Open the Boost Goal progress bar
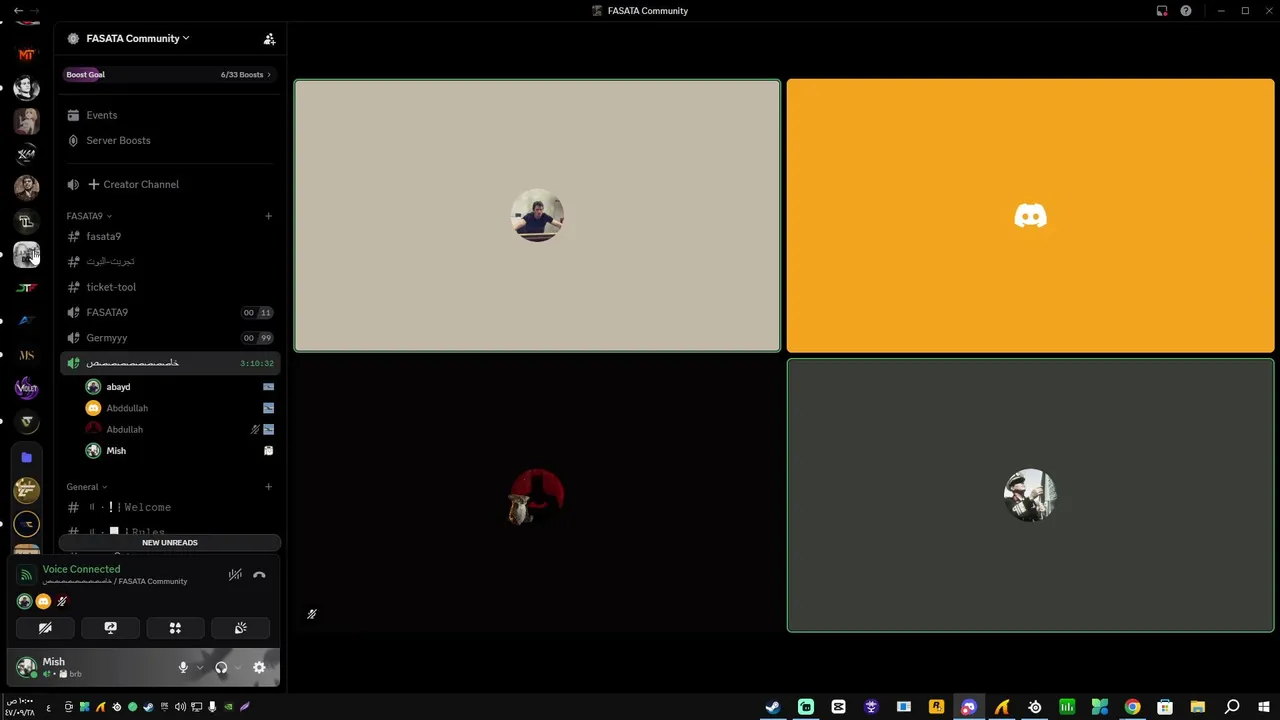Image resolution: width=1280 pixels, height=720 pixels. (169, 74)
